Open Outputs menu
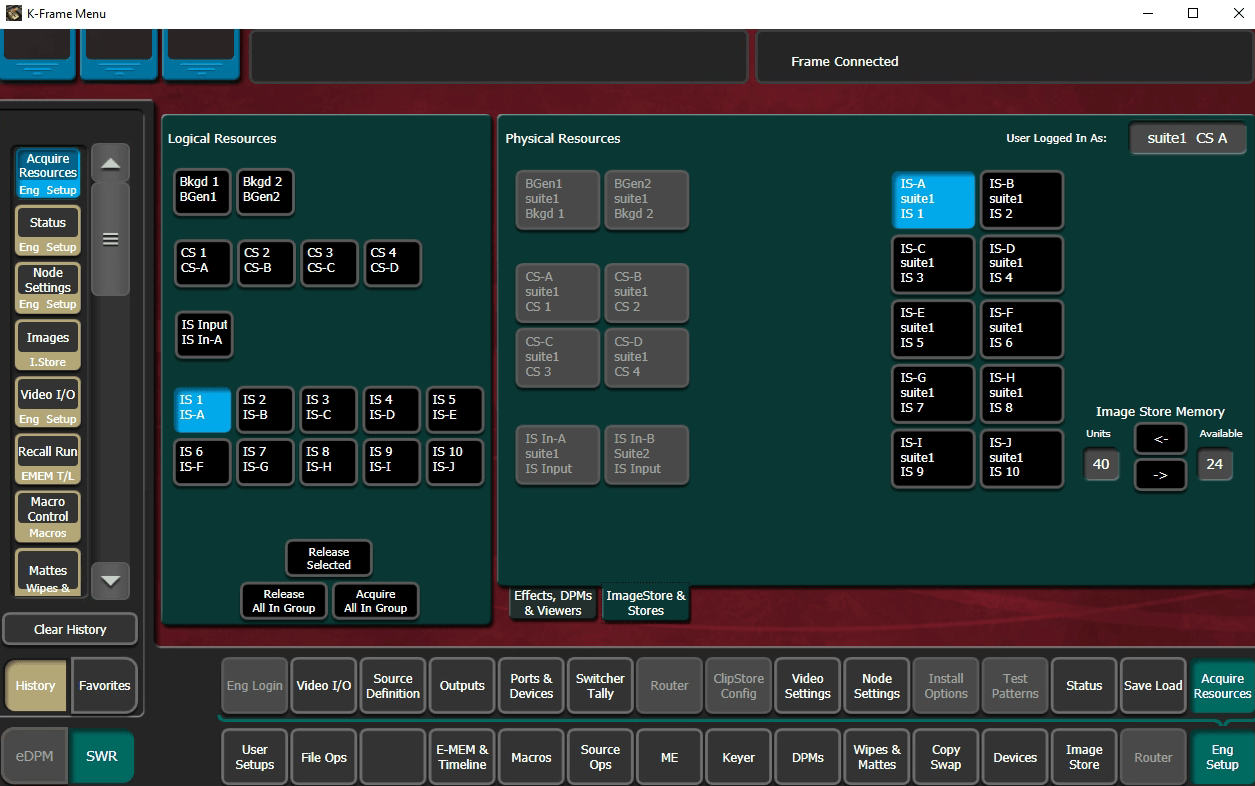This screenshot has height=786, width=1255. click(x=462, y=686)
